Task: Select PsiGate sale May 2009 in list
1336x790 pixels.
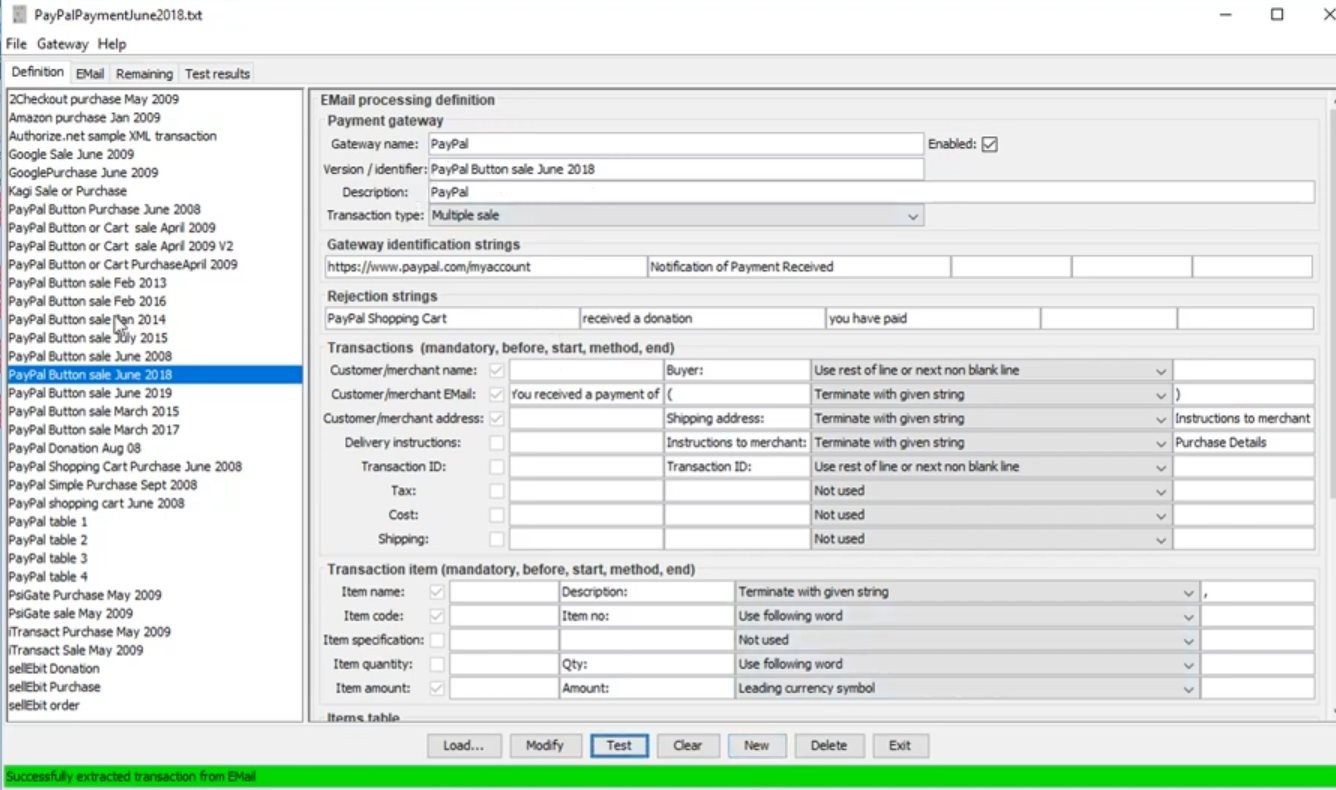Action: point(154,613)
